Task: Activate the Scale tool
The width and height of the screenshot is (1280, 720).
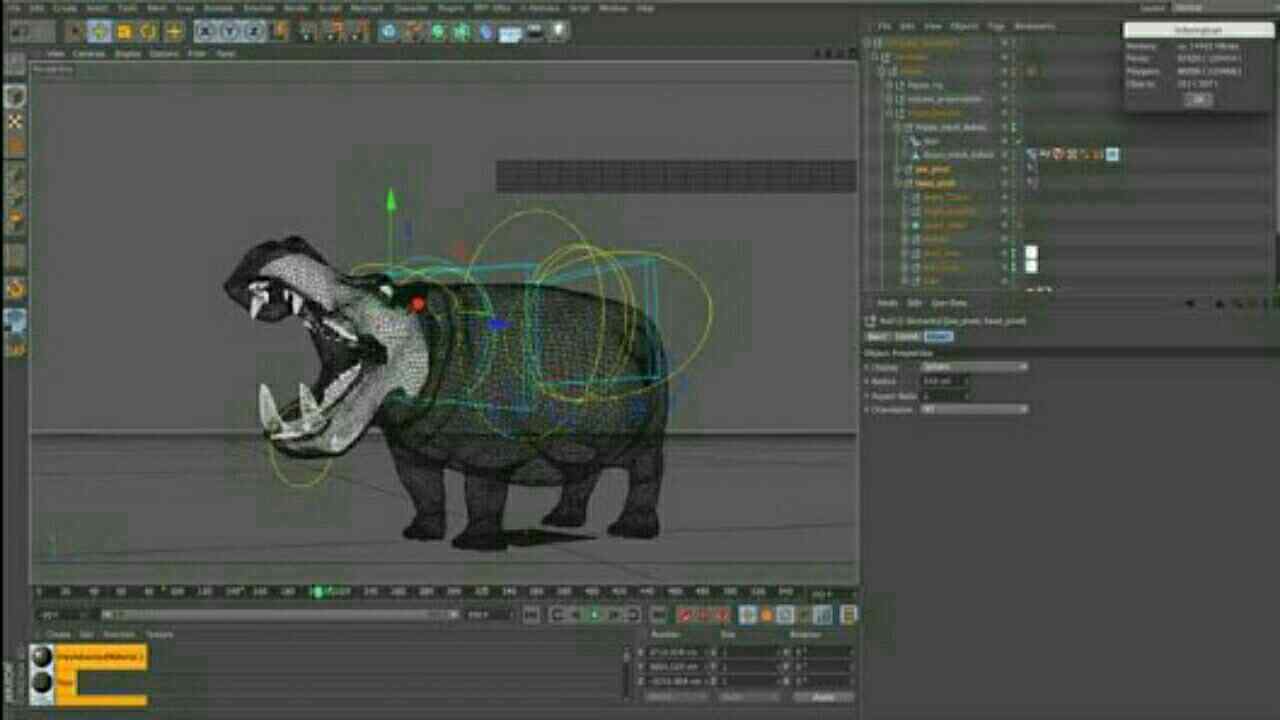Action: (124, 31)
